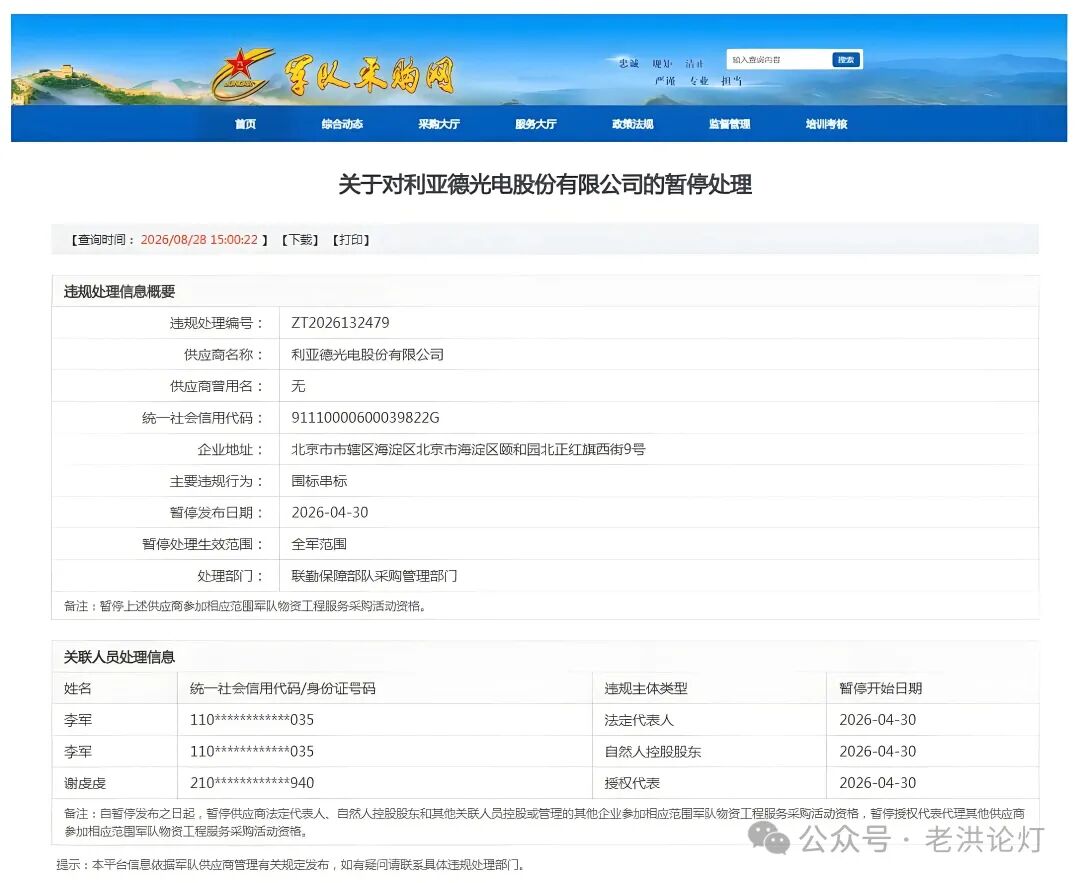Click the 暂停发布日期 value 2026-04-30
The width and height of the screenshot is (1080, 883).
point(330,512)
